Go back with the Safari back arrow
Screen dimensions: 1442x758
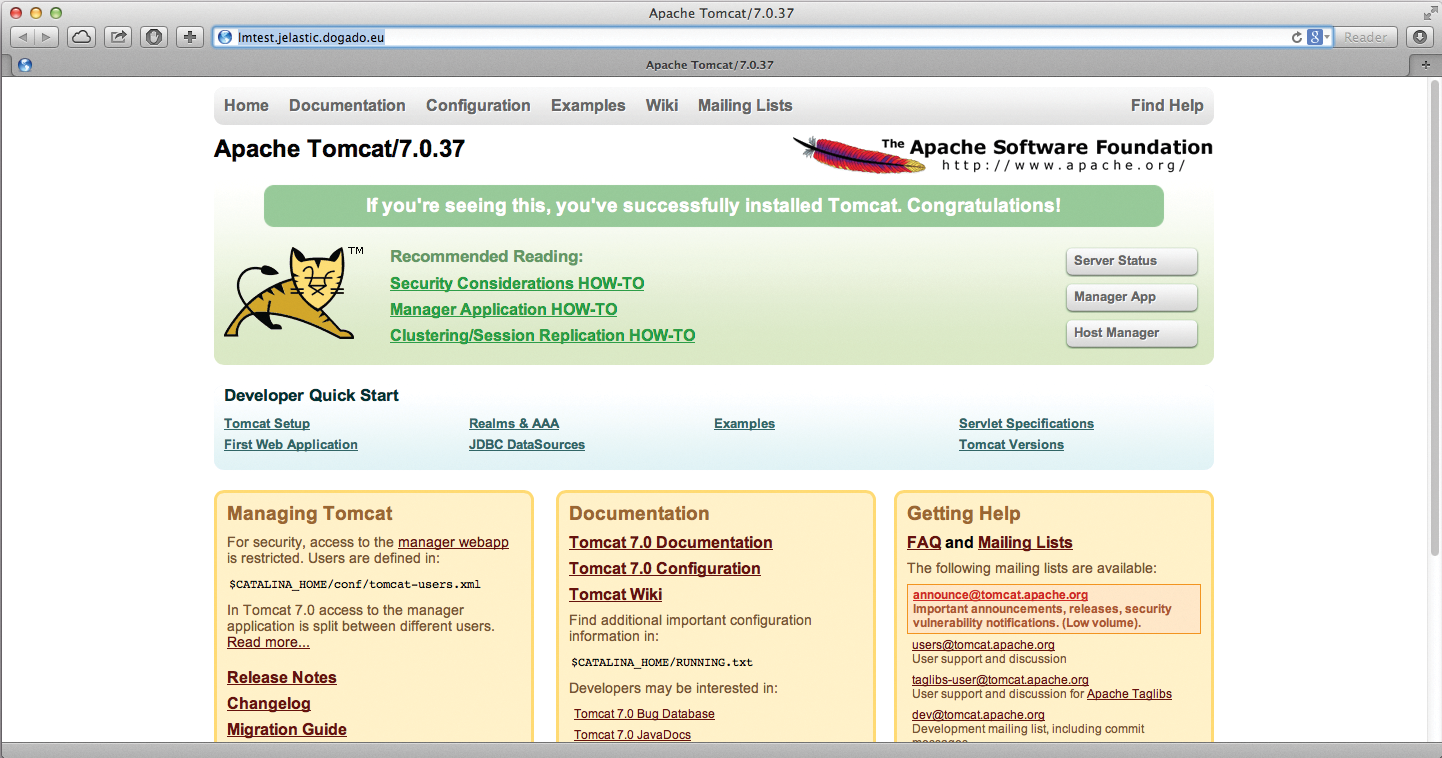coord(23,37)
